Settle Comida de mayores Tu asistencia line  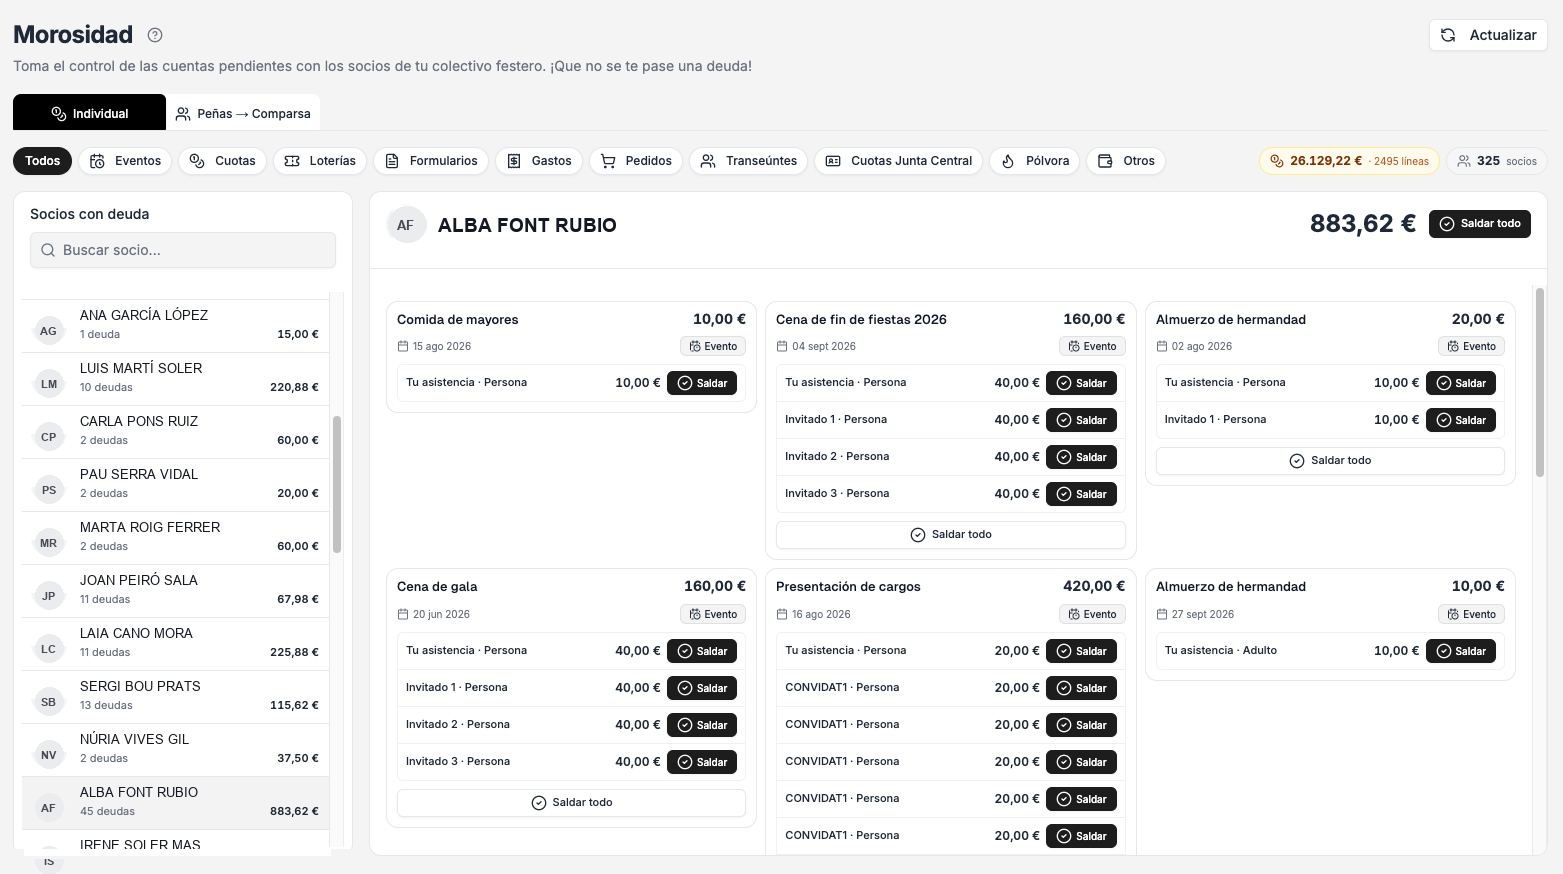pyautogui.click(x=702, y=383)
